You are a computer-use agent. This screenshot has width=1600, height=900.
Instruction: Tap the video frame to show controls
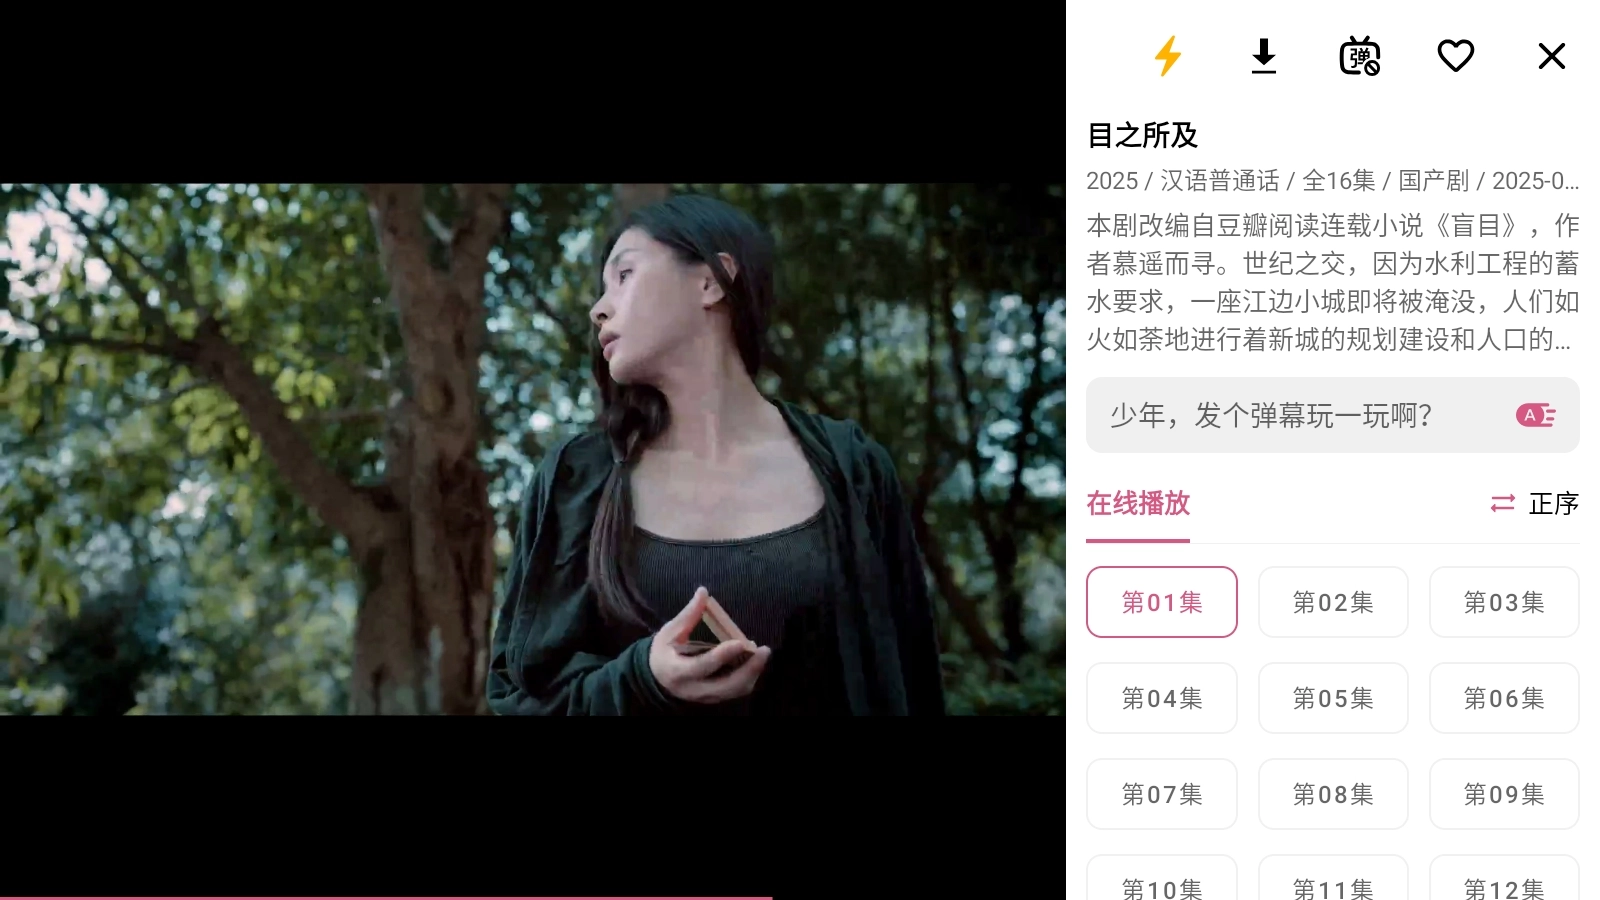(532, 449)
